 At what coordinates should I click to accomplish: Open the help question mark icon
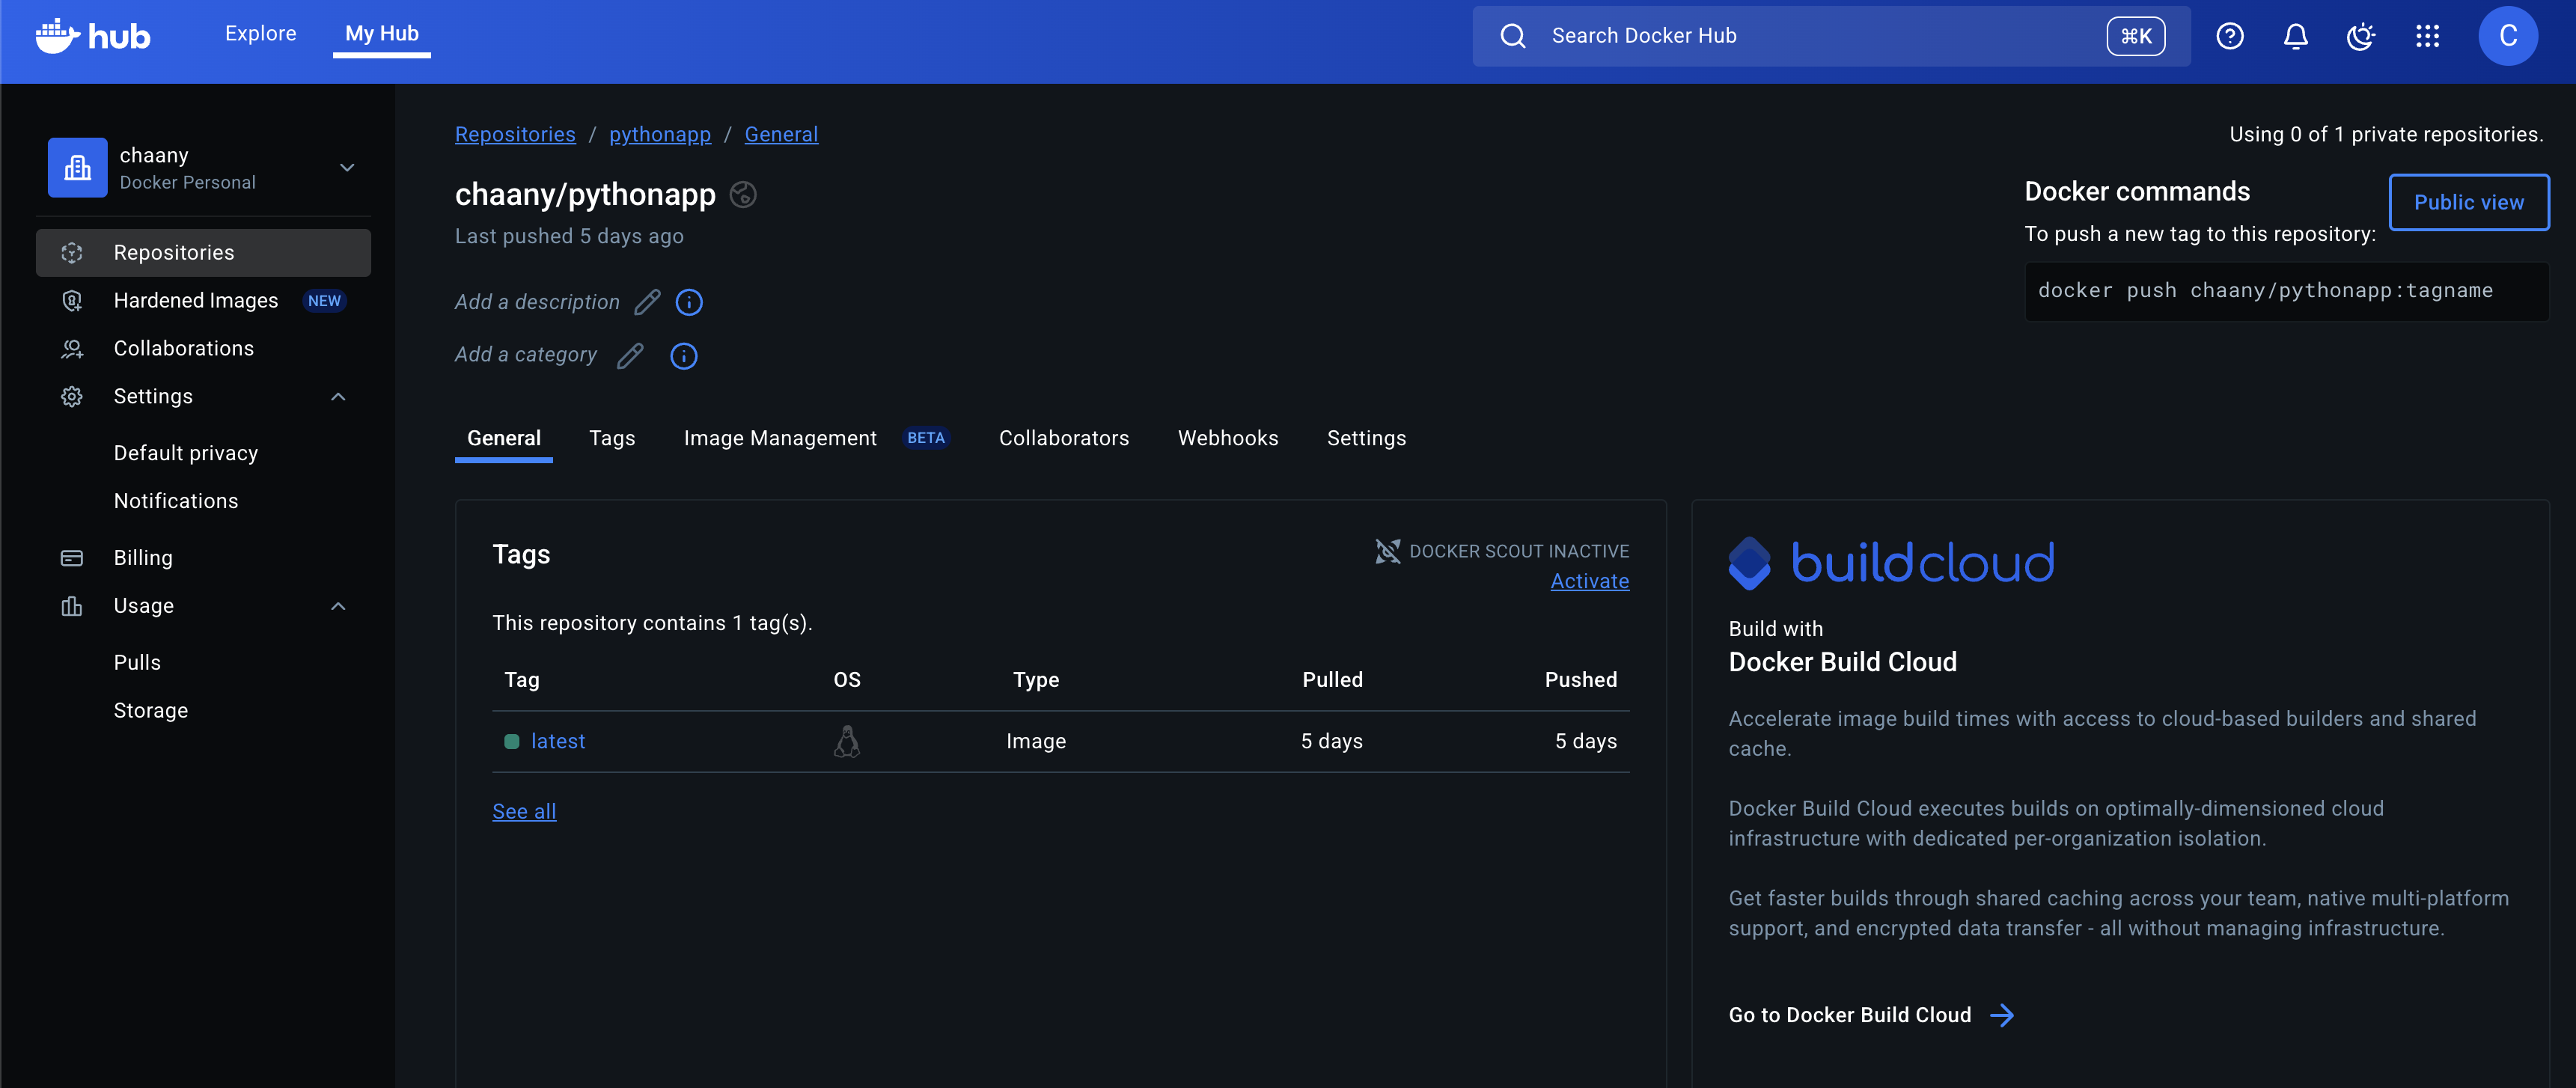pyautogui.click(x=2229, y=37)
